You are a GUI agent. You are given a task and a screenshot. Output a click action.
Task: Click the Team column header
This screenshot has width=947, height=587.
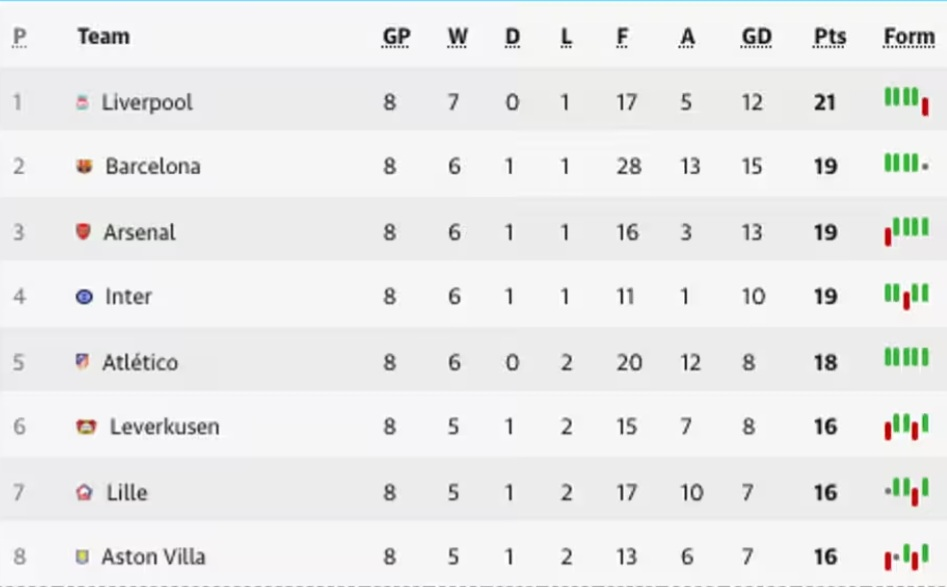(103, 37)
